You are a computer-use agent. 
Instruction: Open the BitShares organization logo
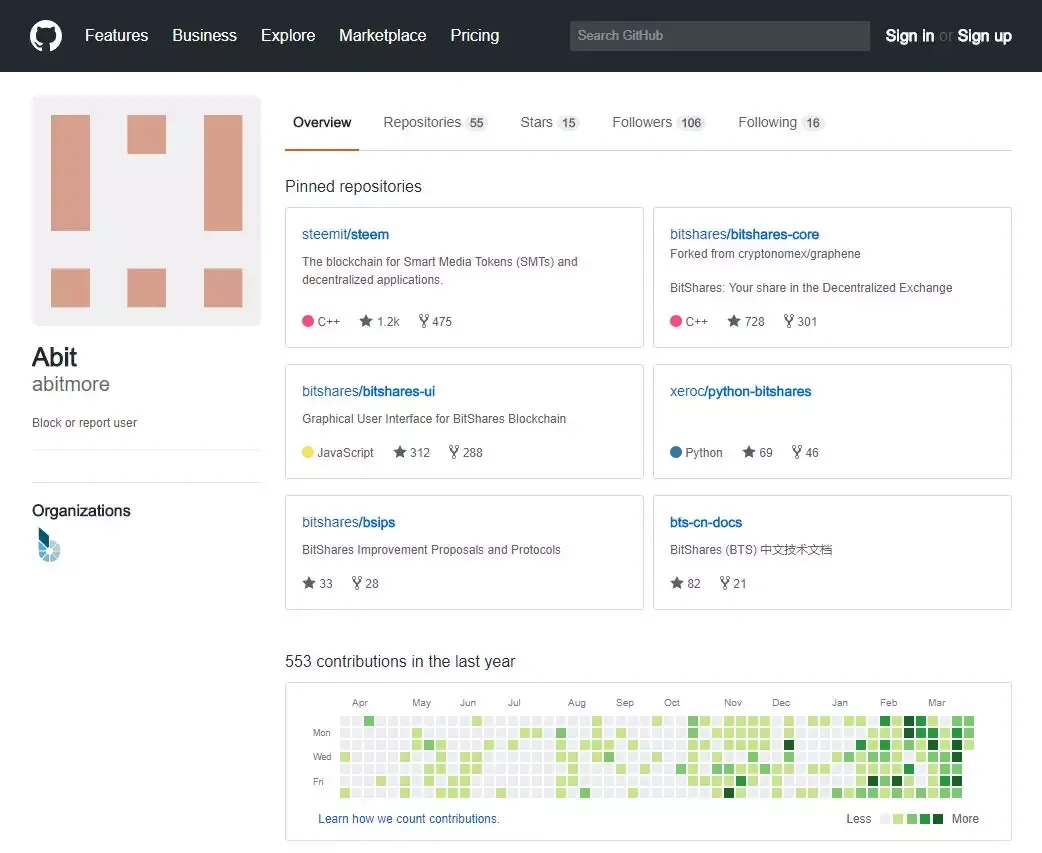coord(49,545)
